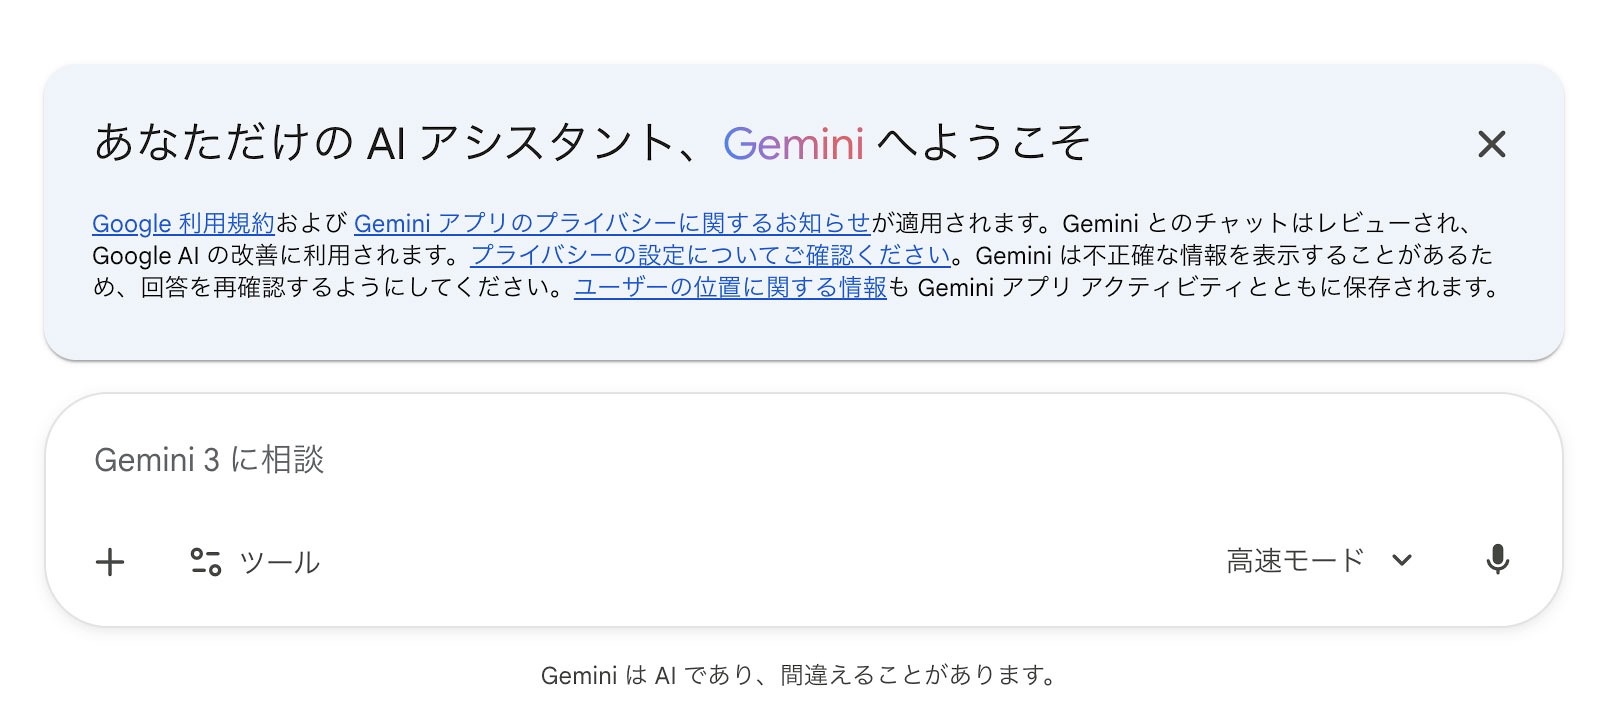
Task: Open the 高速モード mode selector
Action: (x=1295, y=561)
